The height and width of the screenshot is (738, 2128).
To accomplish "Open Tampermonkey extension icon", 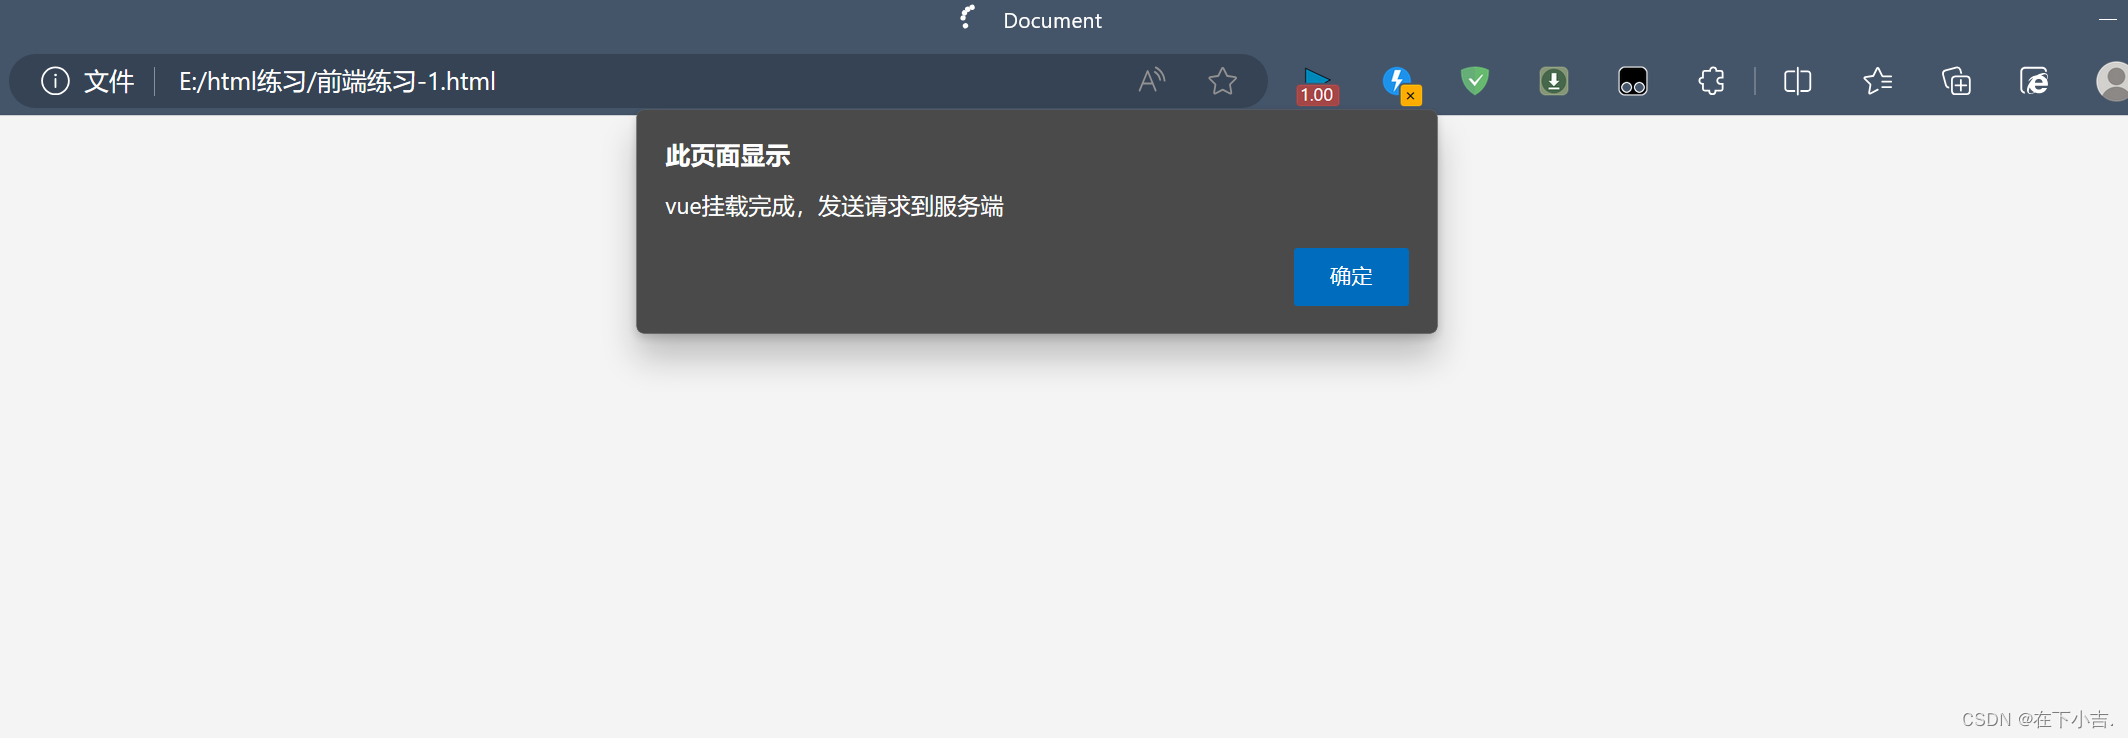I will [1633, 81].
